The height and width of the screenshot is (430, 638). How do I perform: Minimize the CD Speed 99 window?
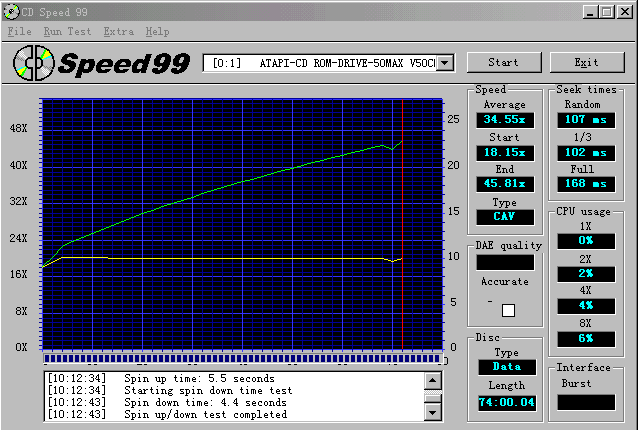click(x=590, y=11)
